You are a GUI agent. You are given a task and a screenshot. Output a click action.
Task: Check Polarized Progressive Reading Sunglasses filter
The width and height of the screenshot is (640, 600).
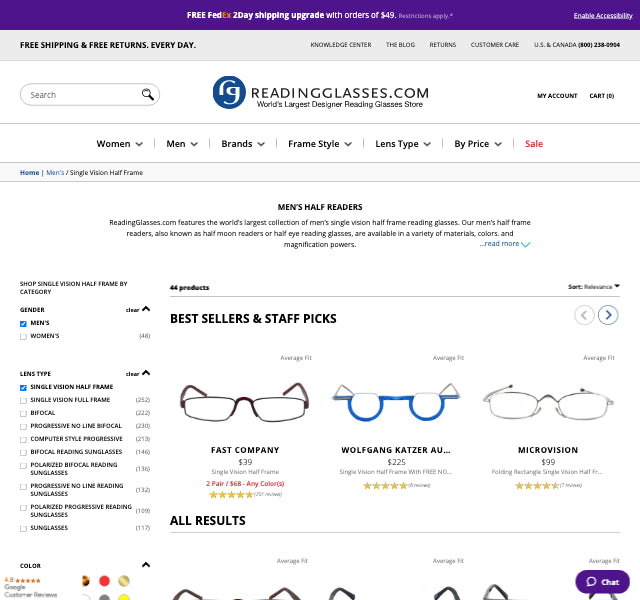pos(23,508)
